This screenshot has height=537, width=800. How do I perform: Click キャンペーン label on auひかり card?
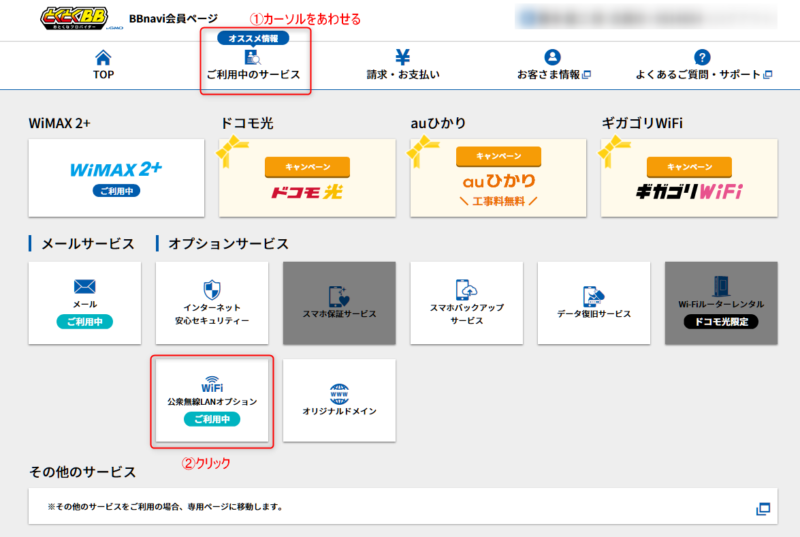click(x=498, y=156)
